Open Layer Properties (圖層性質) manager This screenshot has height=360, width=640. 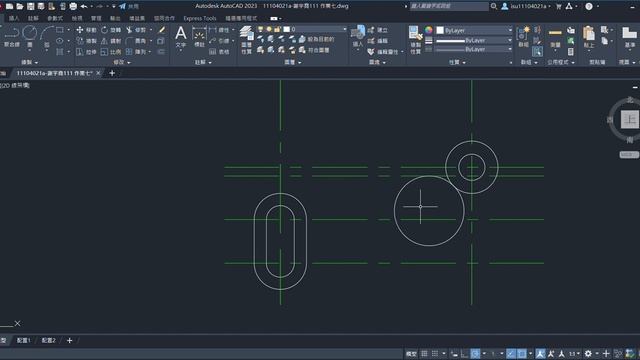[x=246, y=40]
